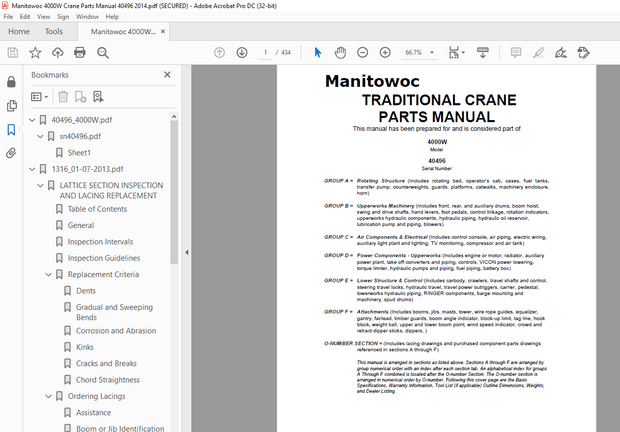The width and height of the screenshot is (620, 432).
Task: Click the stamp tool icon
Action: (x=583, y=53)
